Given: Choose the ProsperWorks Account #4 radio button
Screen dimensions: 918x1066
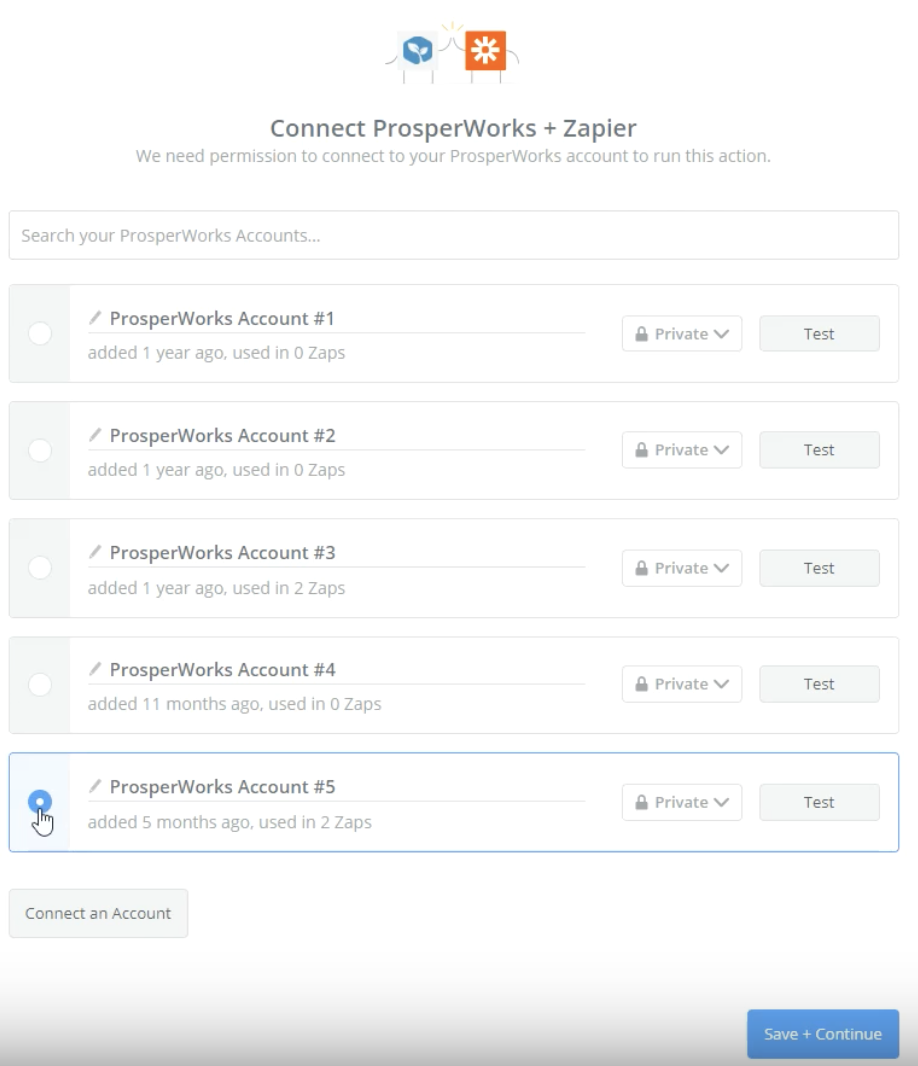Looking at the screenshot, I should (40, 684).
